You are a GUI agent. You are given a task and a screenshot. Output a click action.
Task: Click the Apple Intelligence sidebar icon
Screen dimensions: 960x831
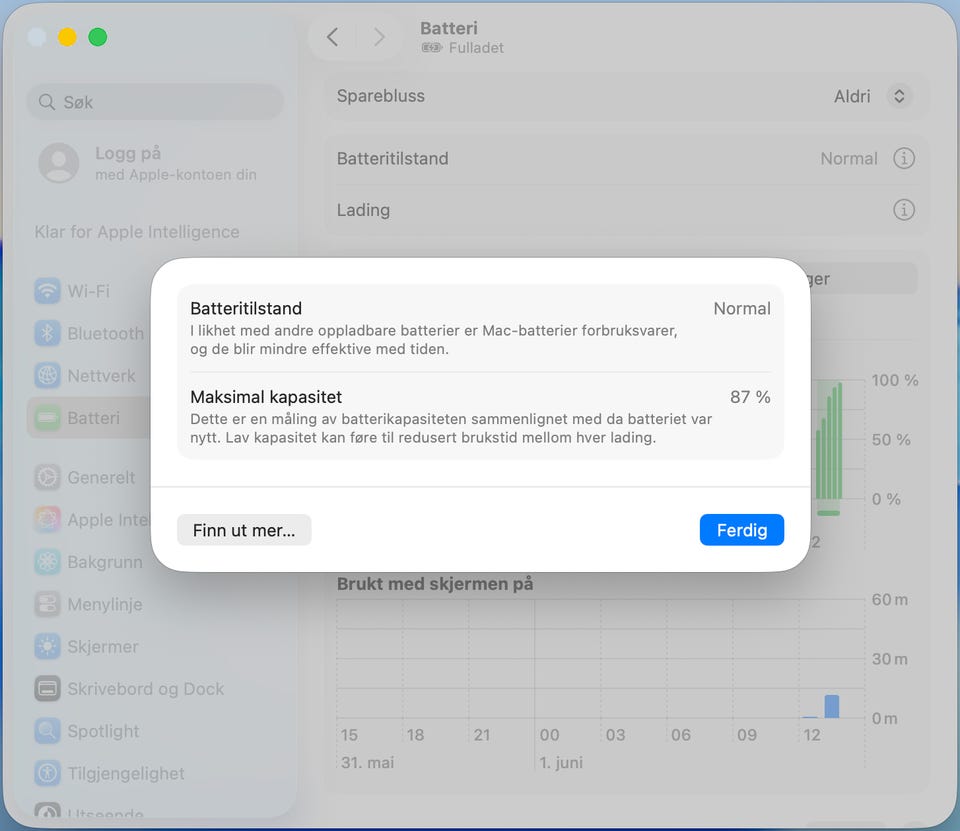point(47,519)
